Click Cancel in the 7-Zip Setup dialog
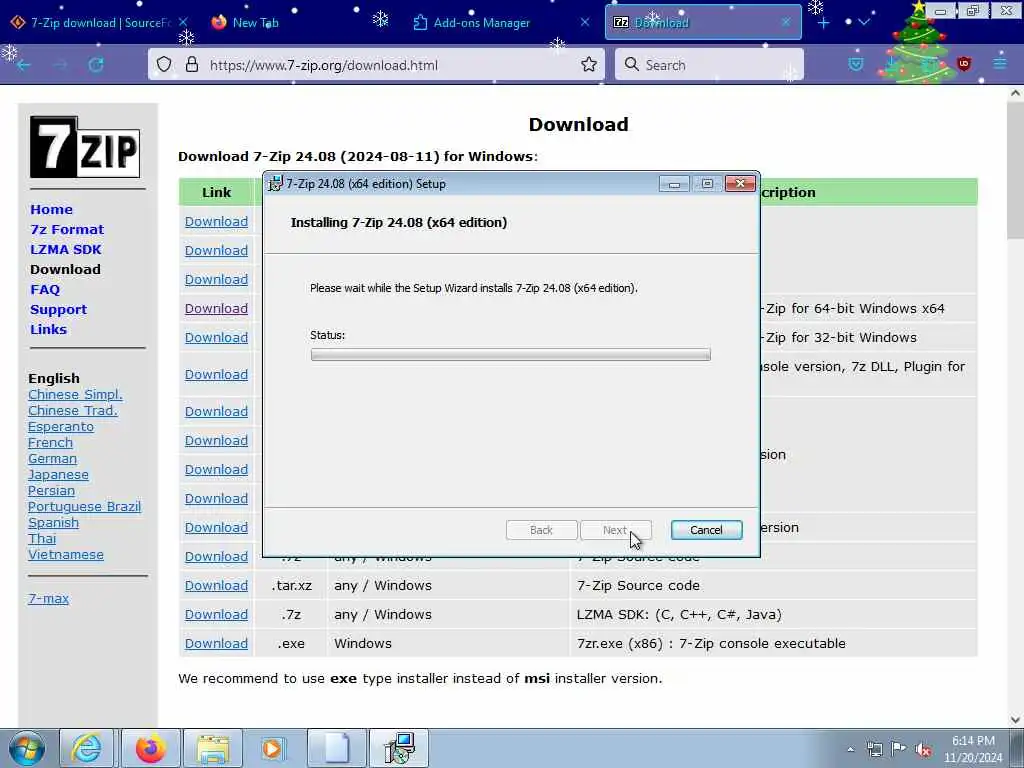The width and height of the screenshot is (1024, 768). click(706, 530)
